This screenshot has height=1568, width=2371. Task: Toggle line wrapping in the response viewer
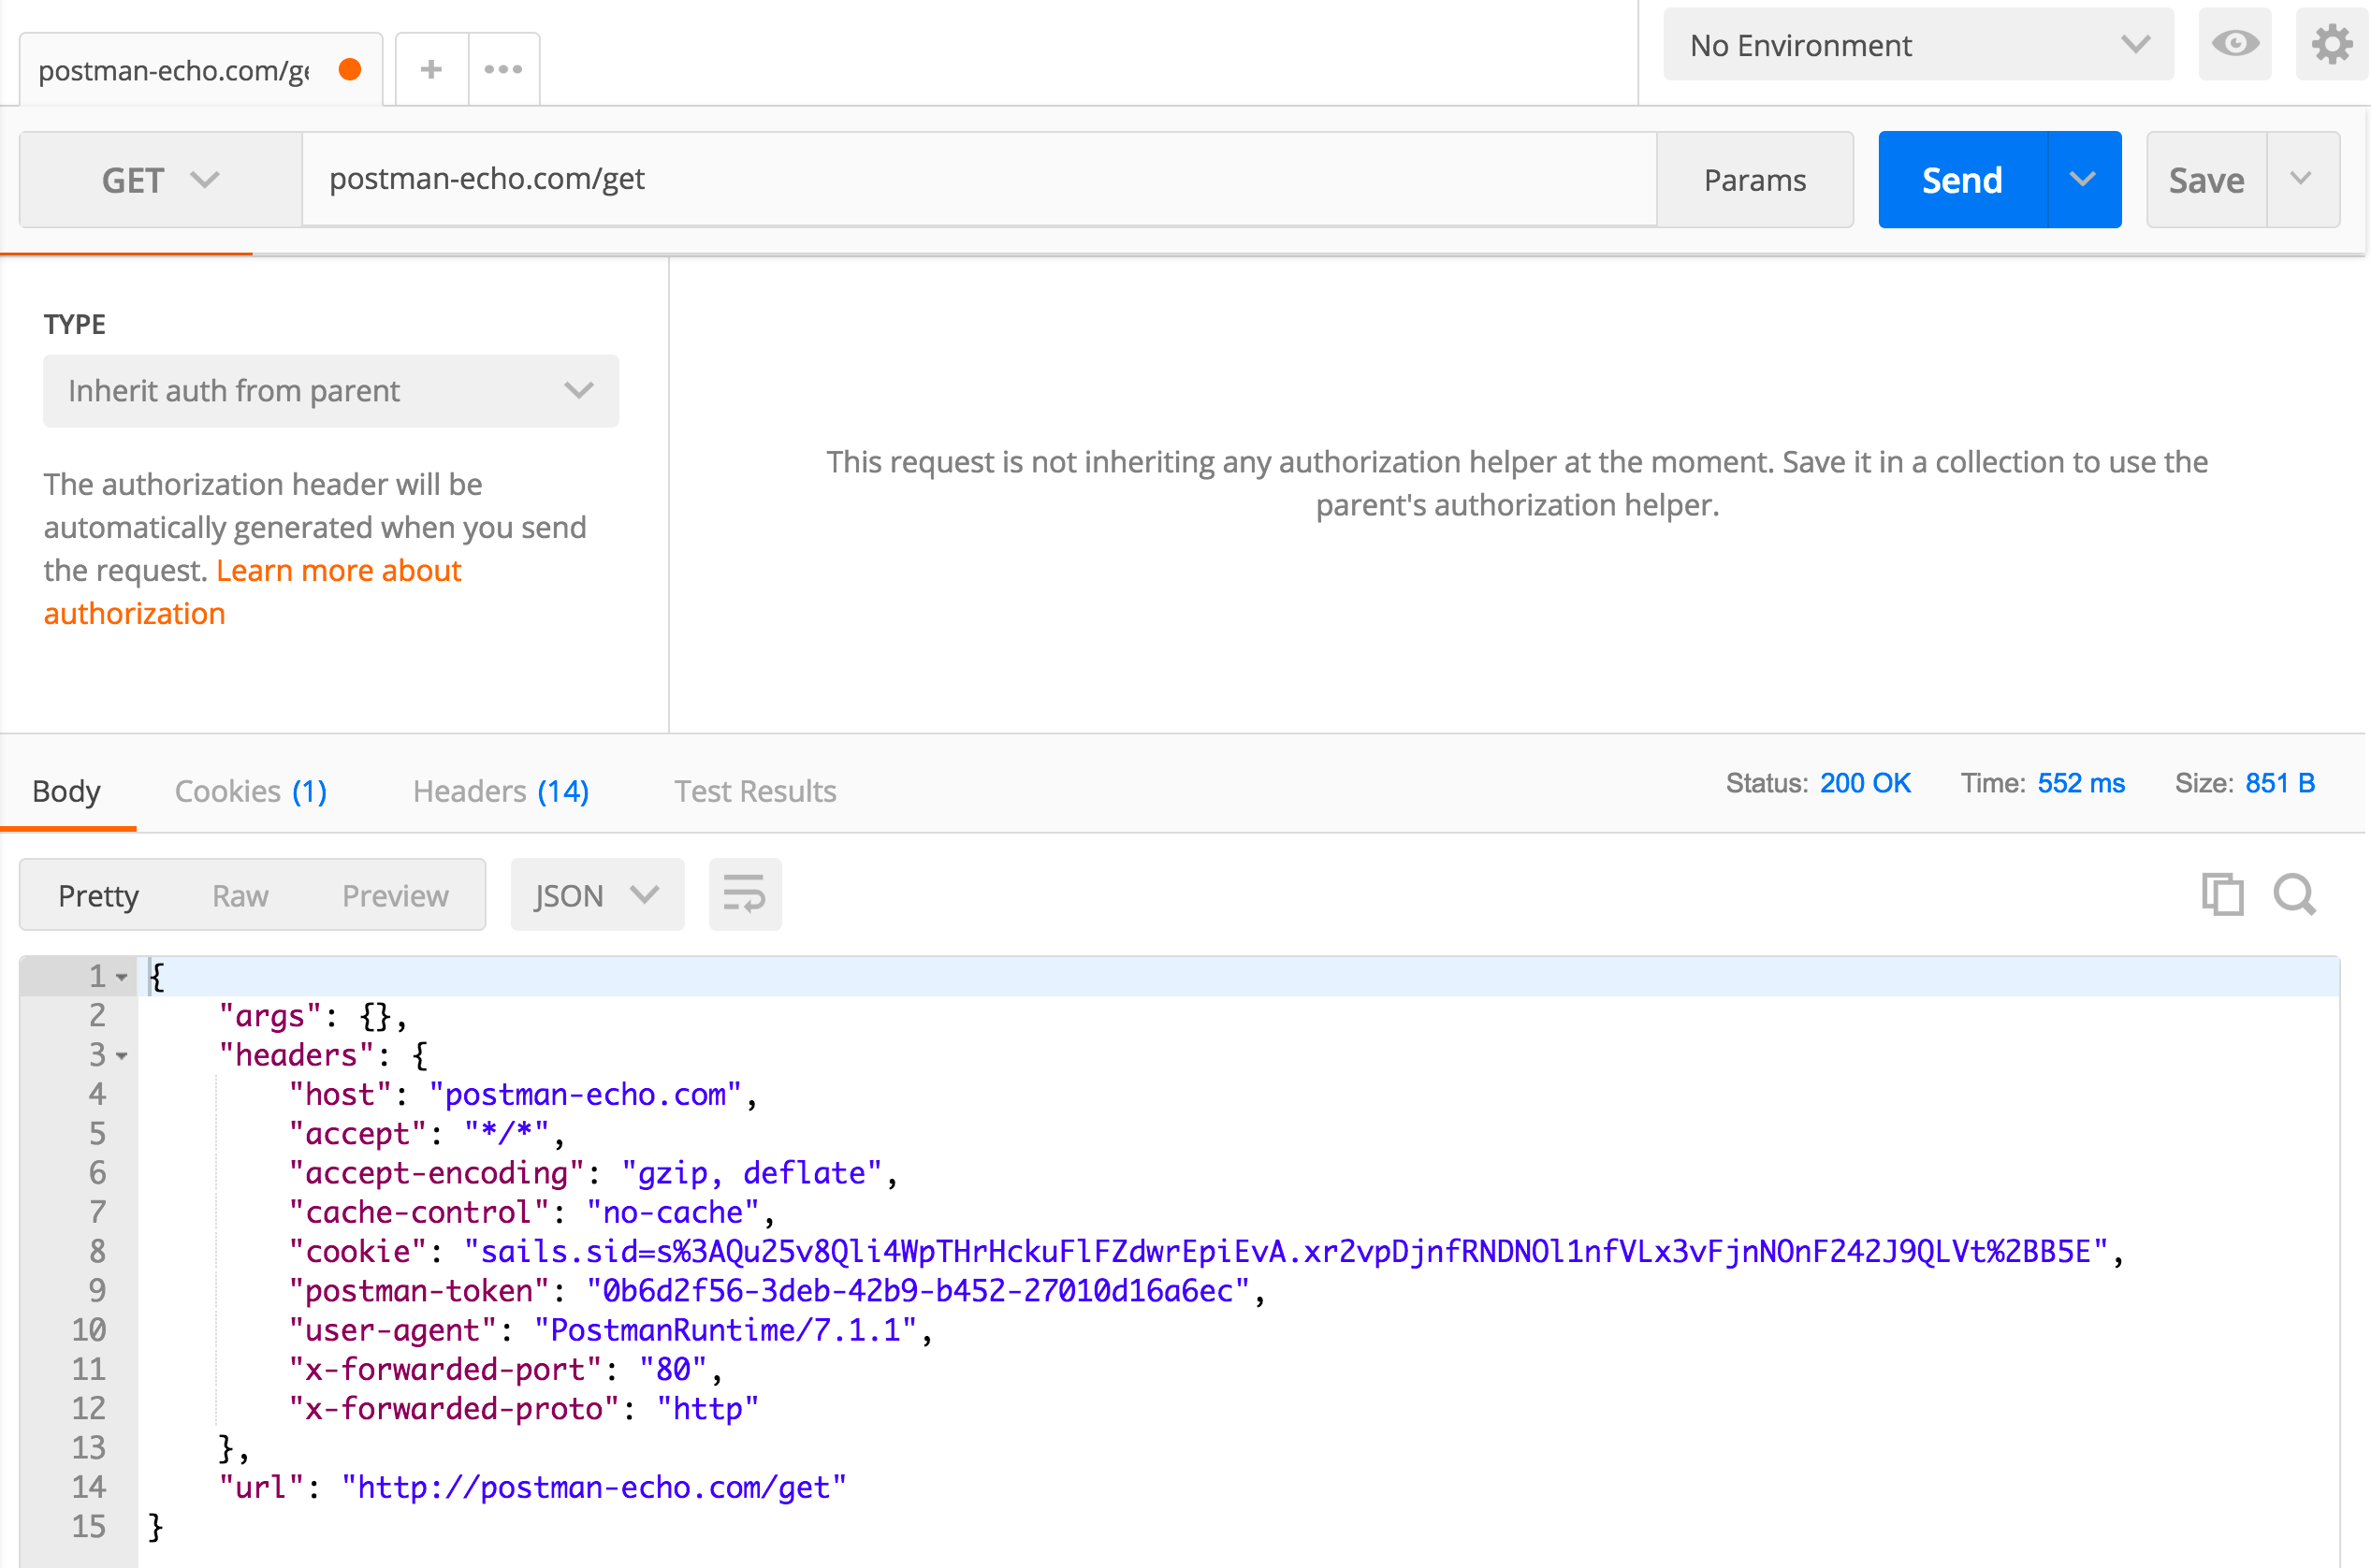tap(745, 895)
